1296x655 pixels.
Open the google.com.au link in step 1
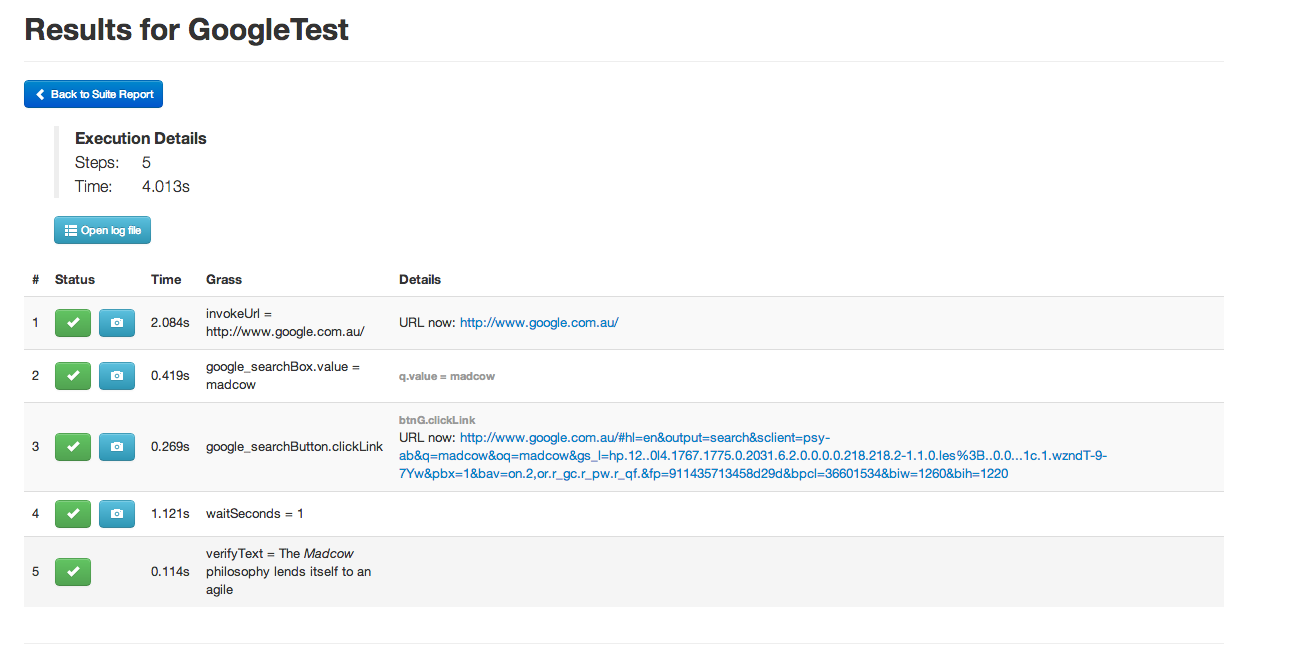click(x=538, y=322)
